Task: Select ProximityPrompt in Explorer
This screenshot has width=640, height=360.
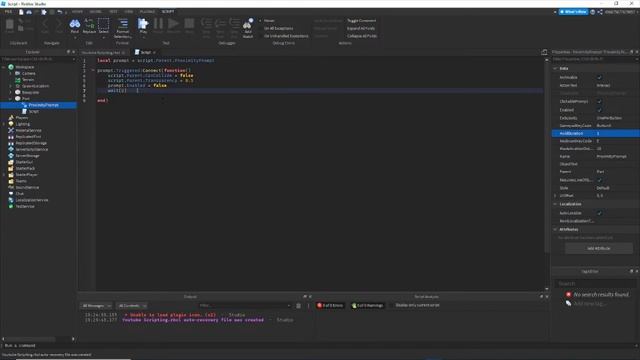Action: [43, 105]
